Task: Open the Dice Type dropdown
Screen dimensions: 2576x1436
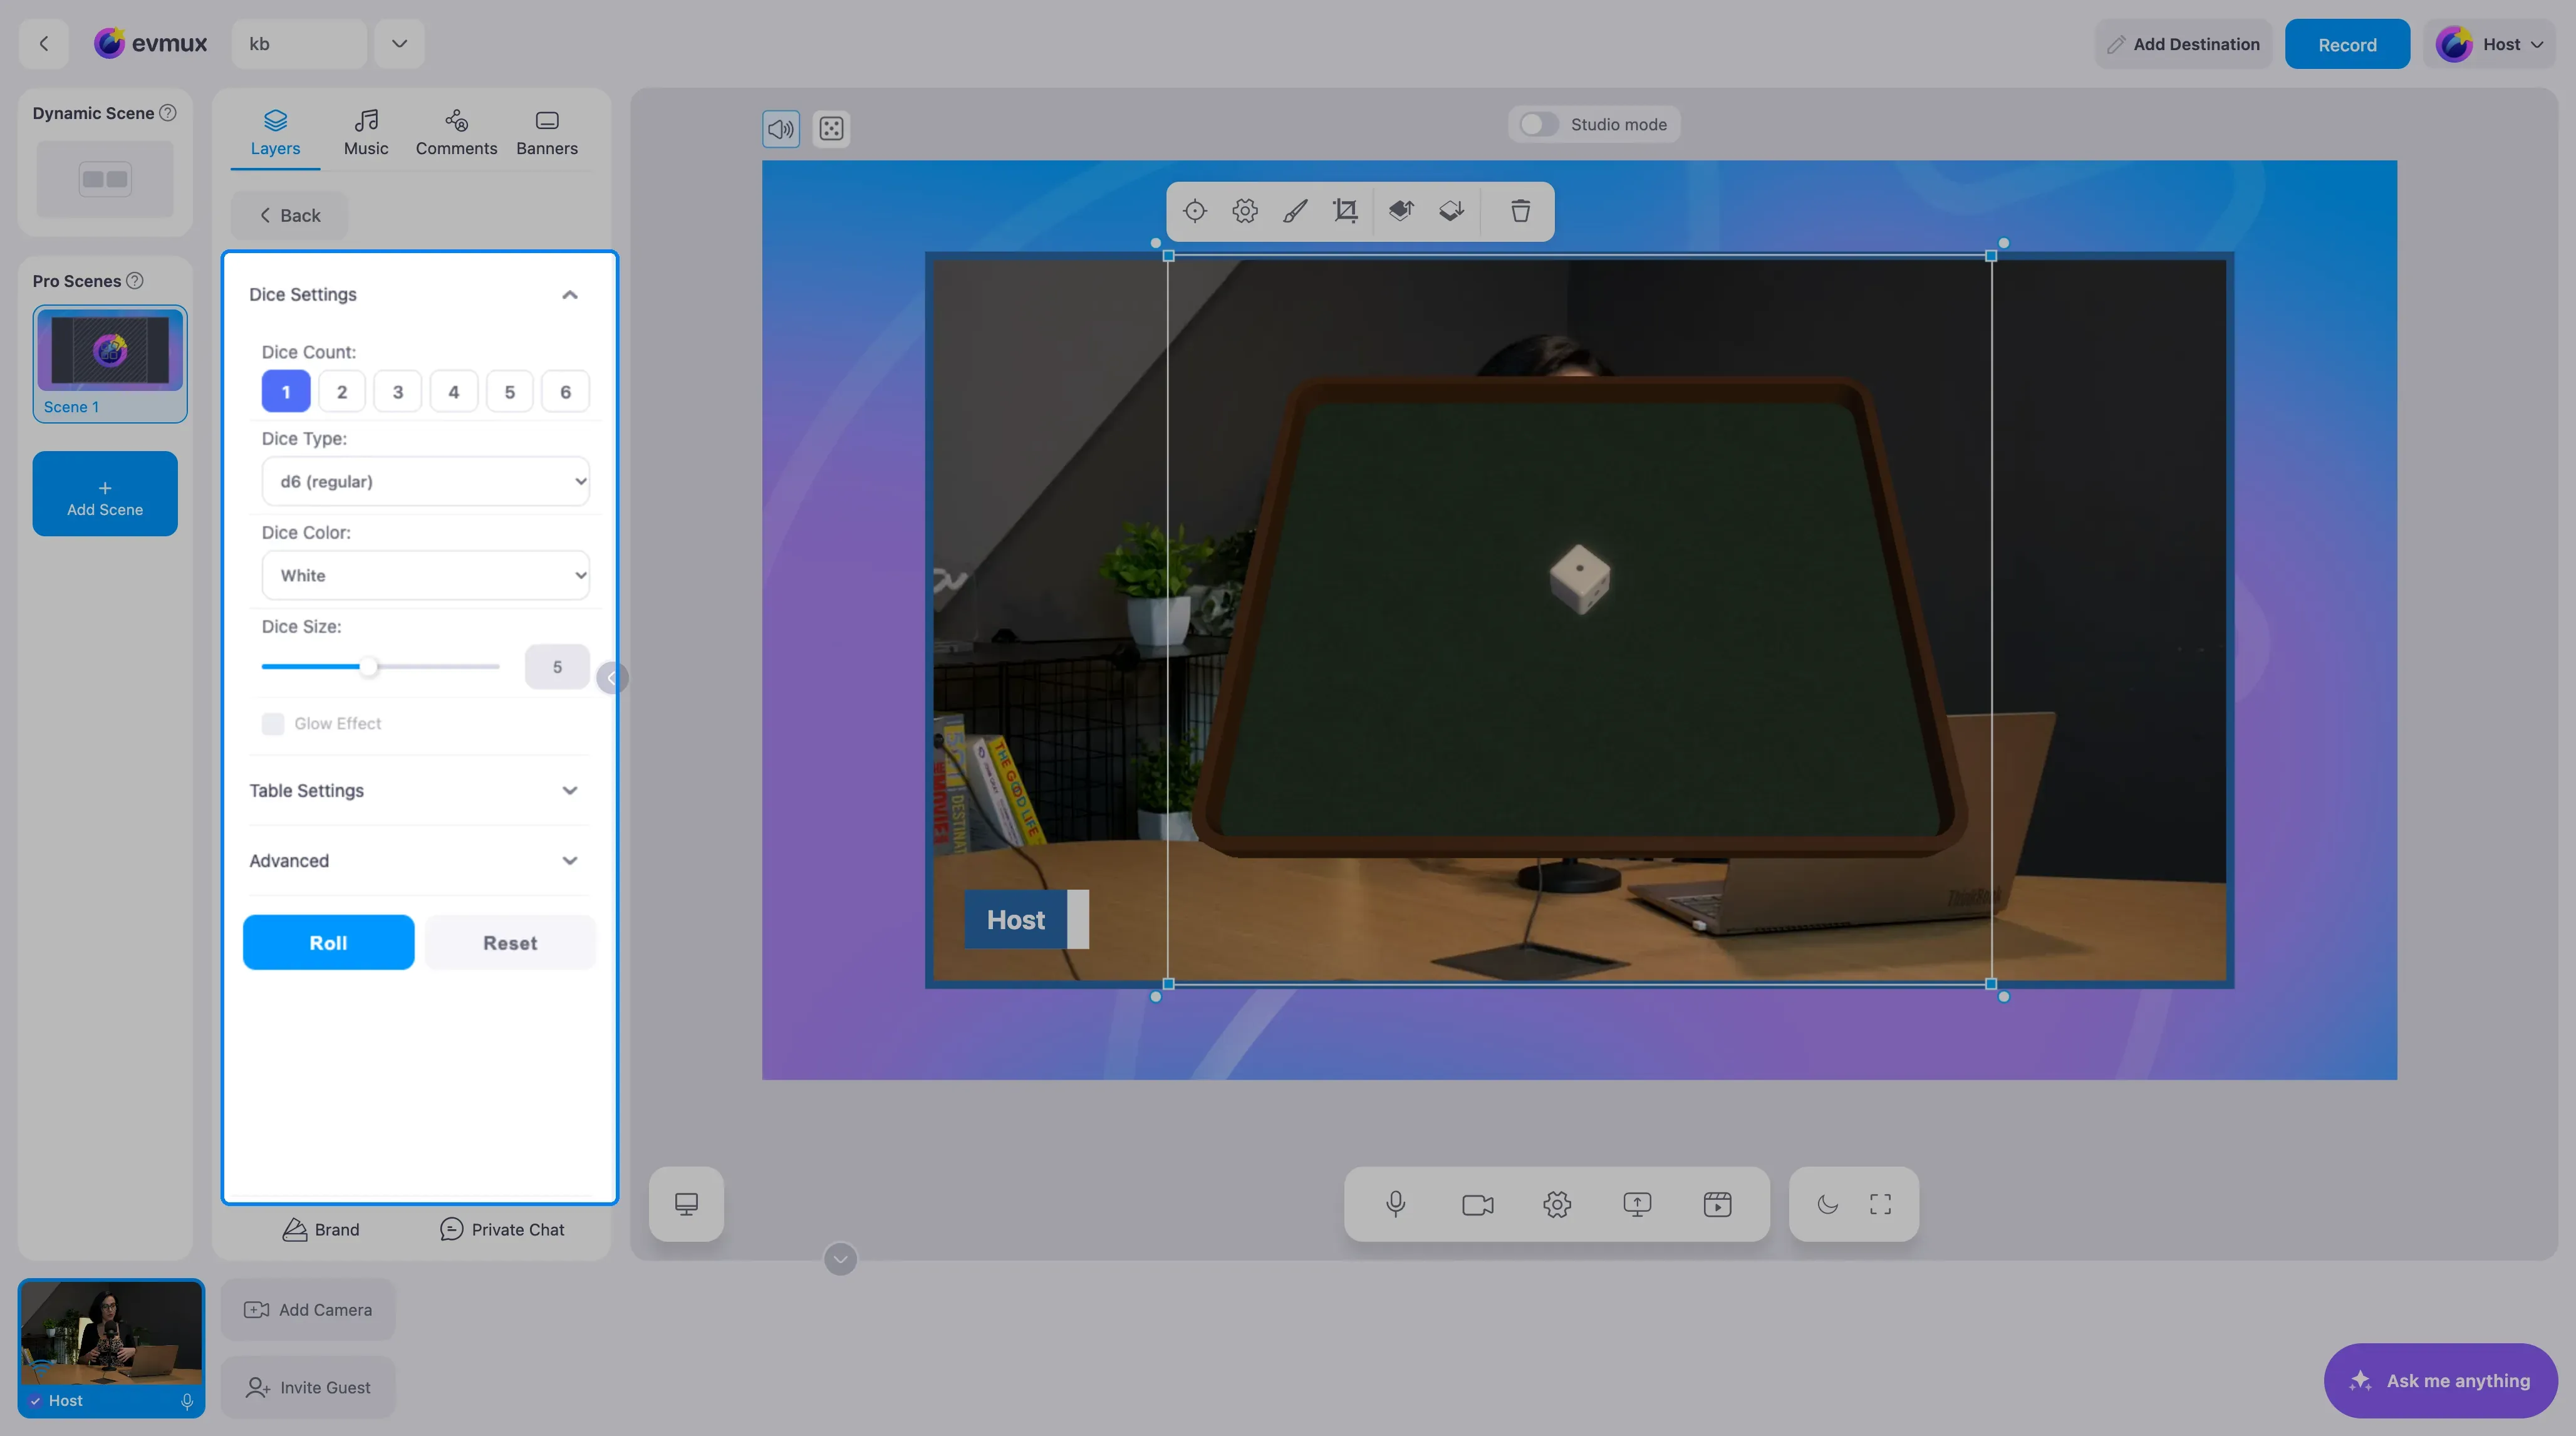Action: (x=425, y=481)
